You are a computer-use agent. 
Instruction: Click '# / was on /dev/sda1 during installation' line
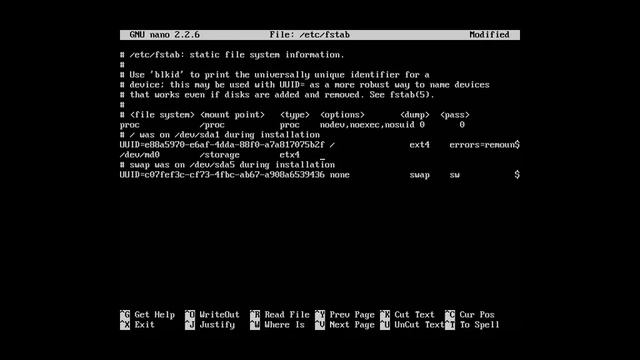pos(220,135)
